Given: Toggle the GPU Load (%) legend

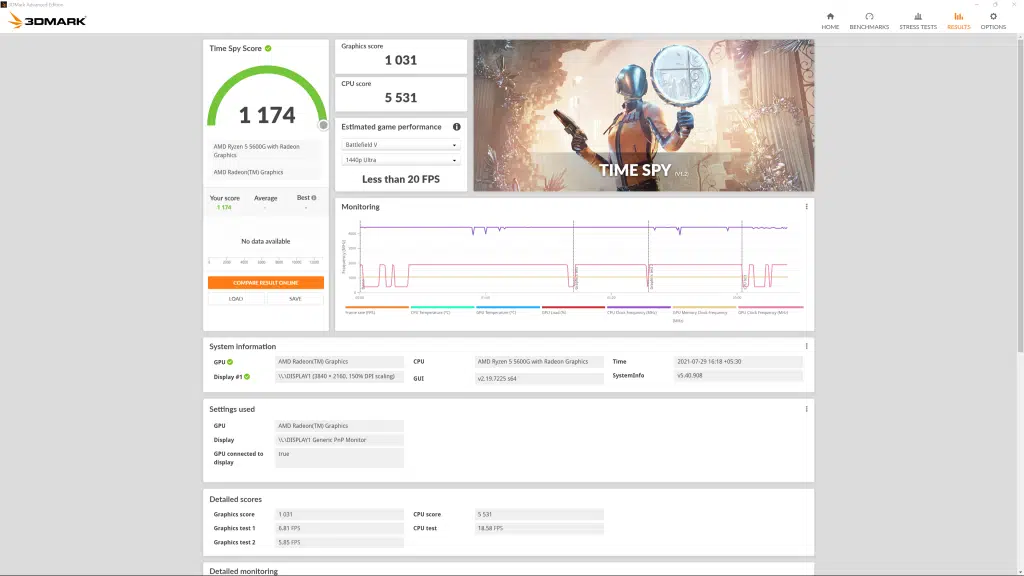Looking at the screenshot, I should 573,311.
